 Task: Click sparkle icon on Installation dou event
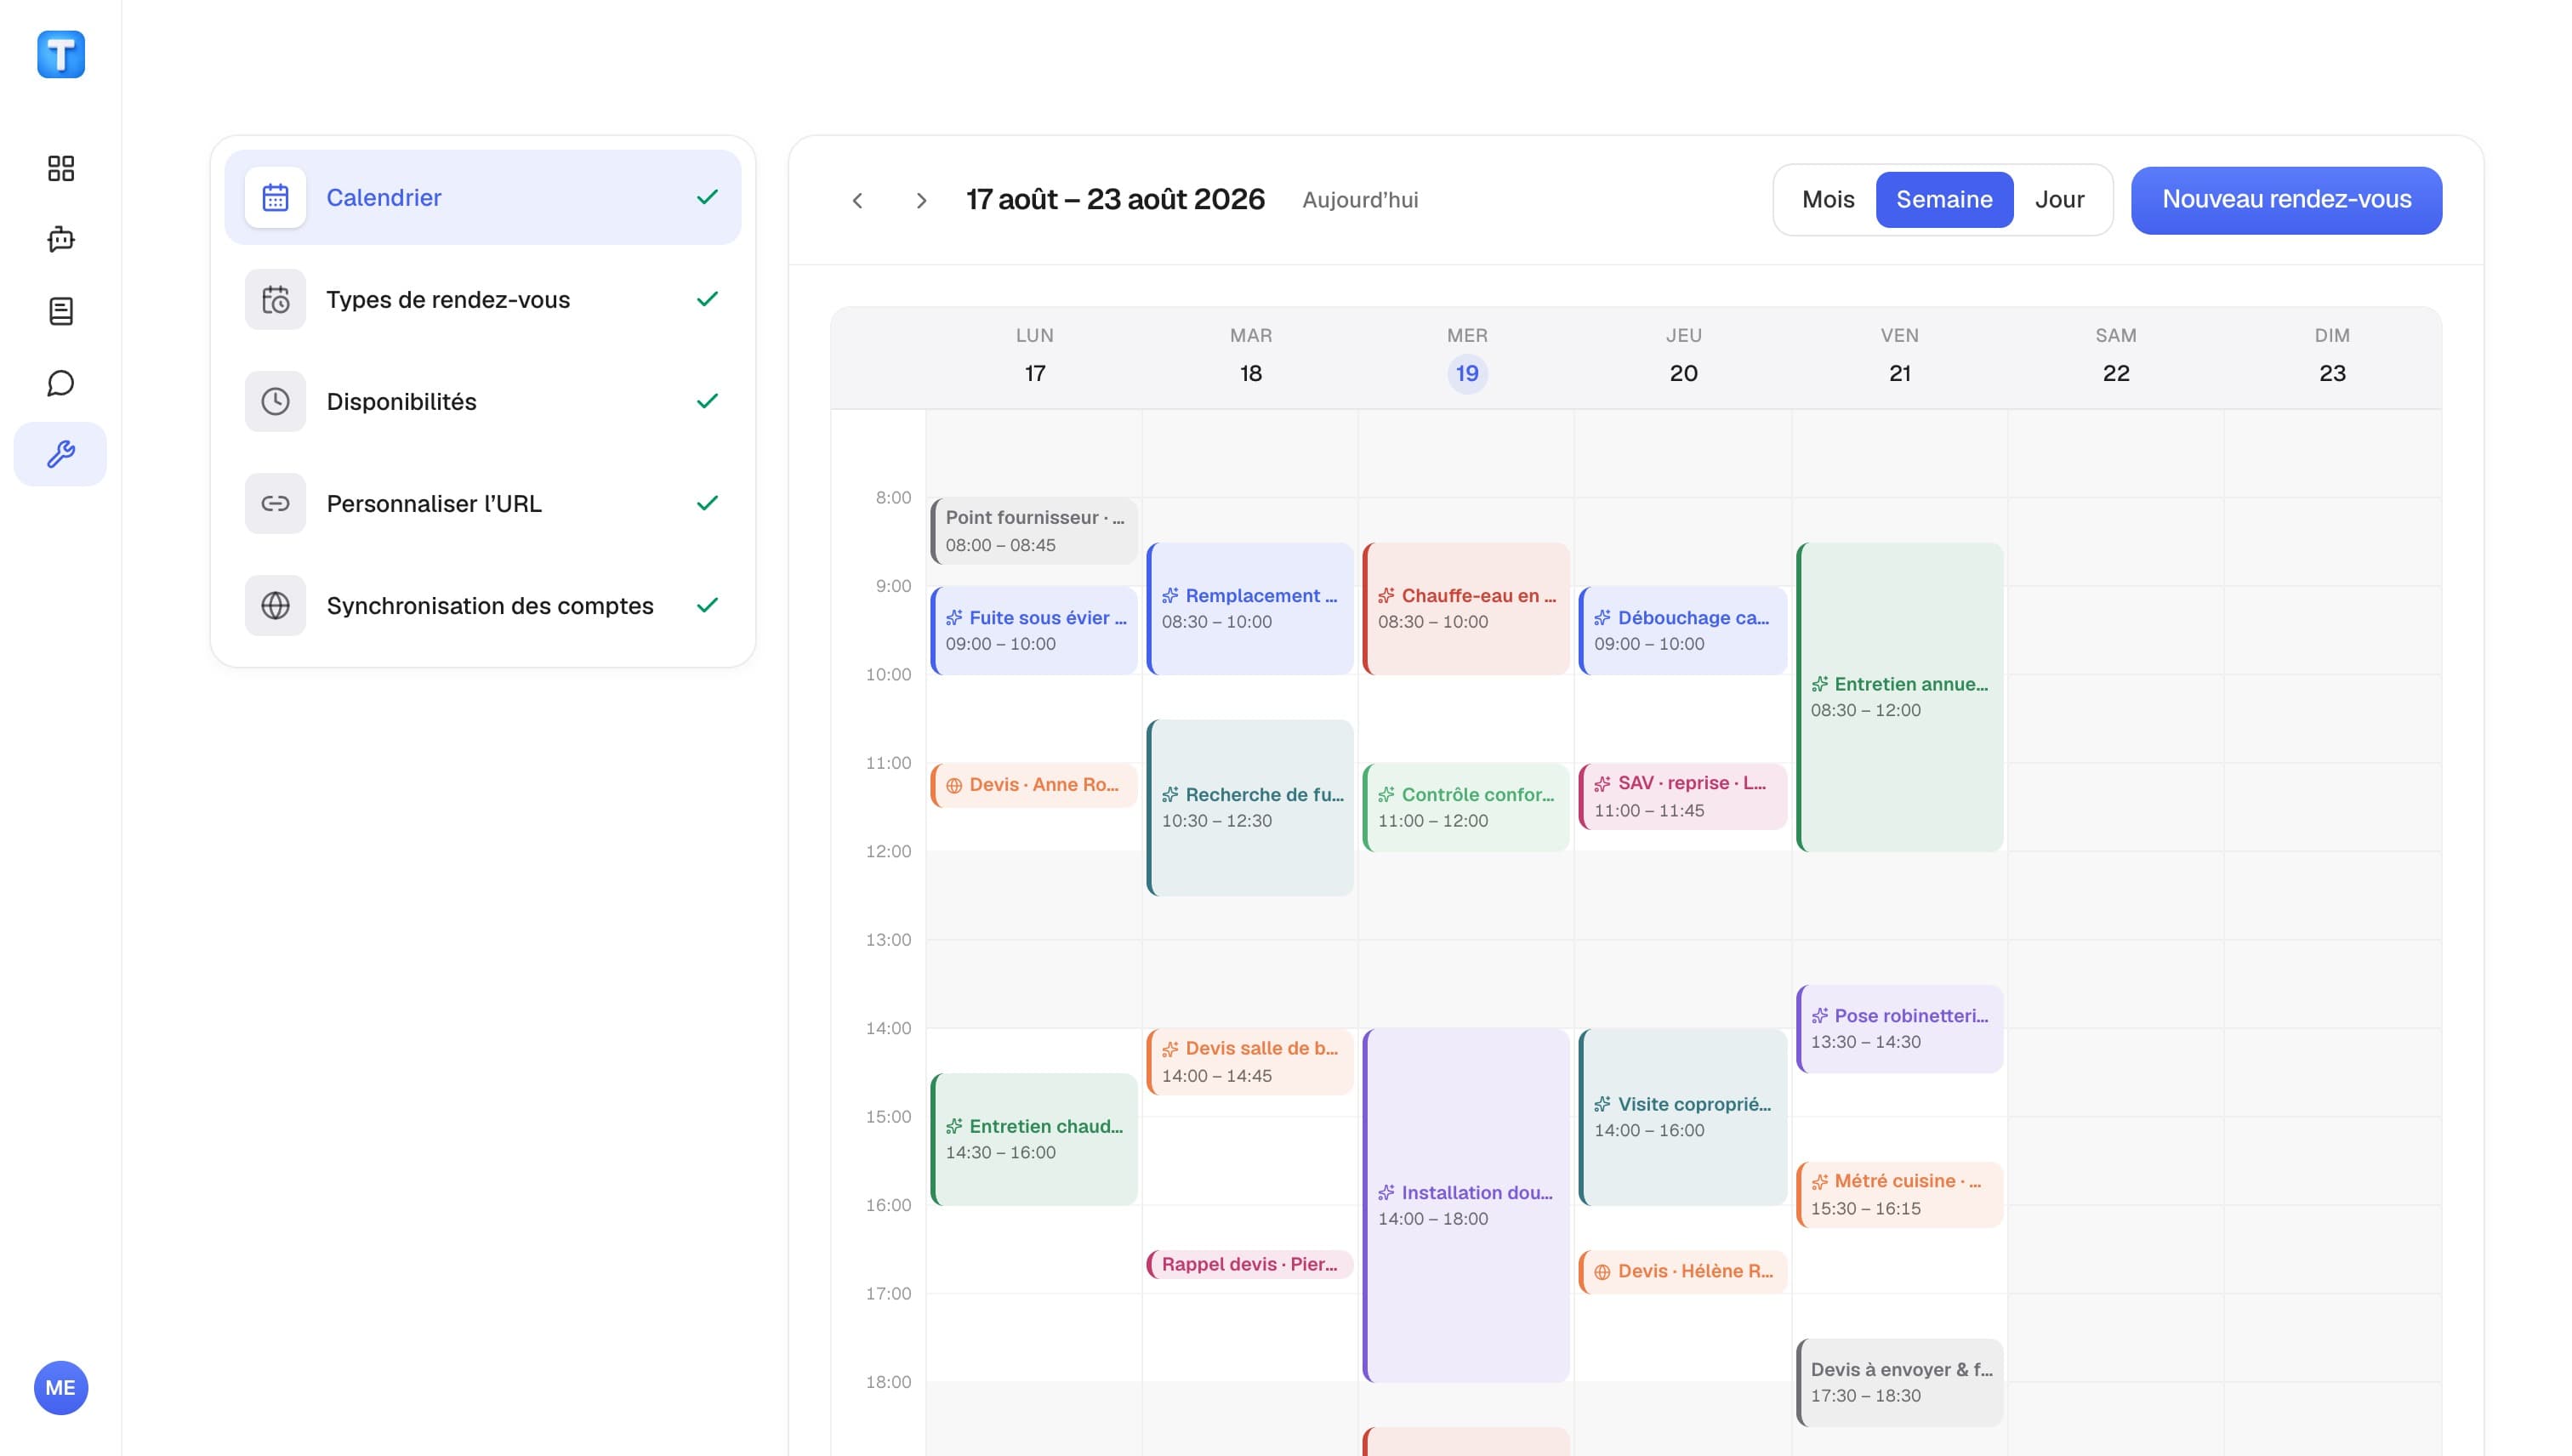point(1386,1193)
